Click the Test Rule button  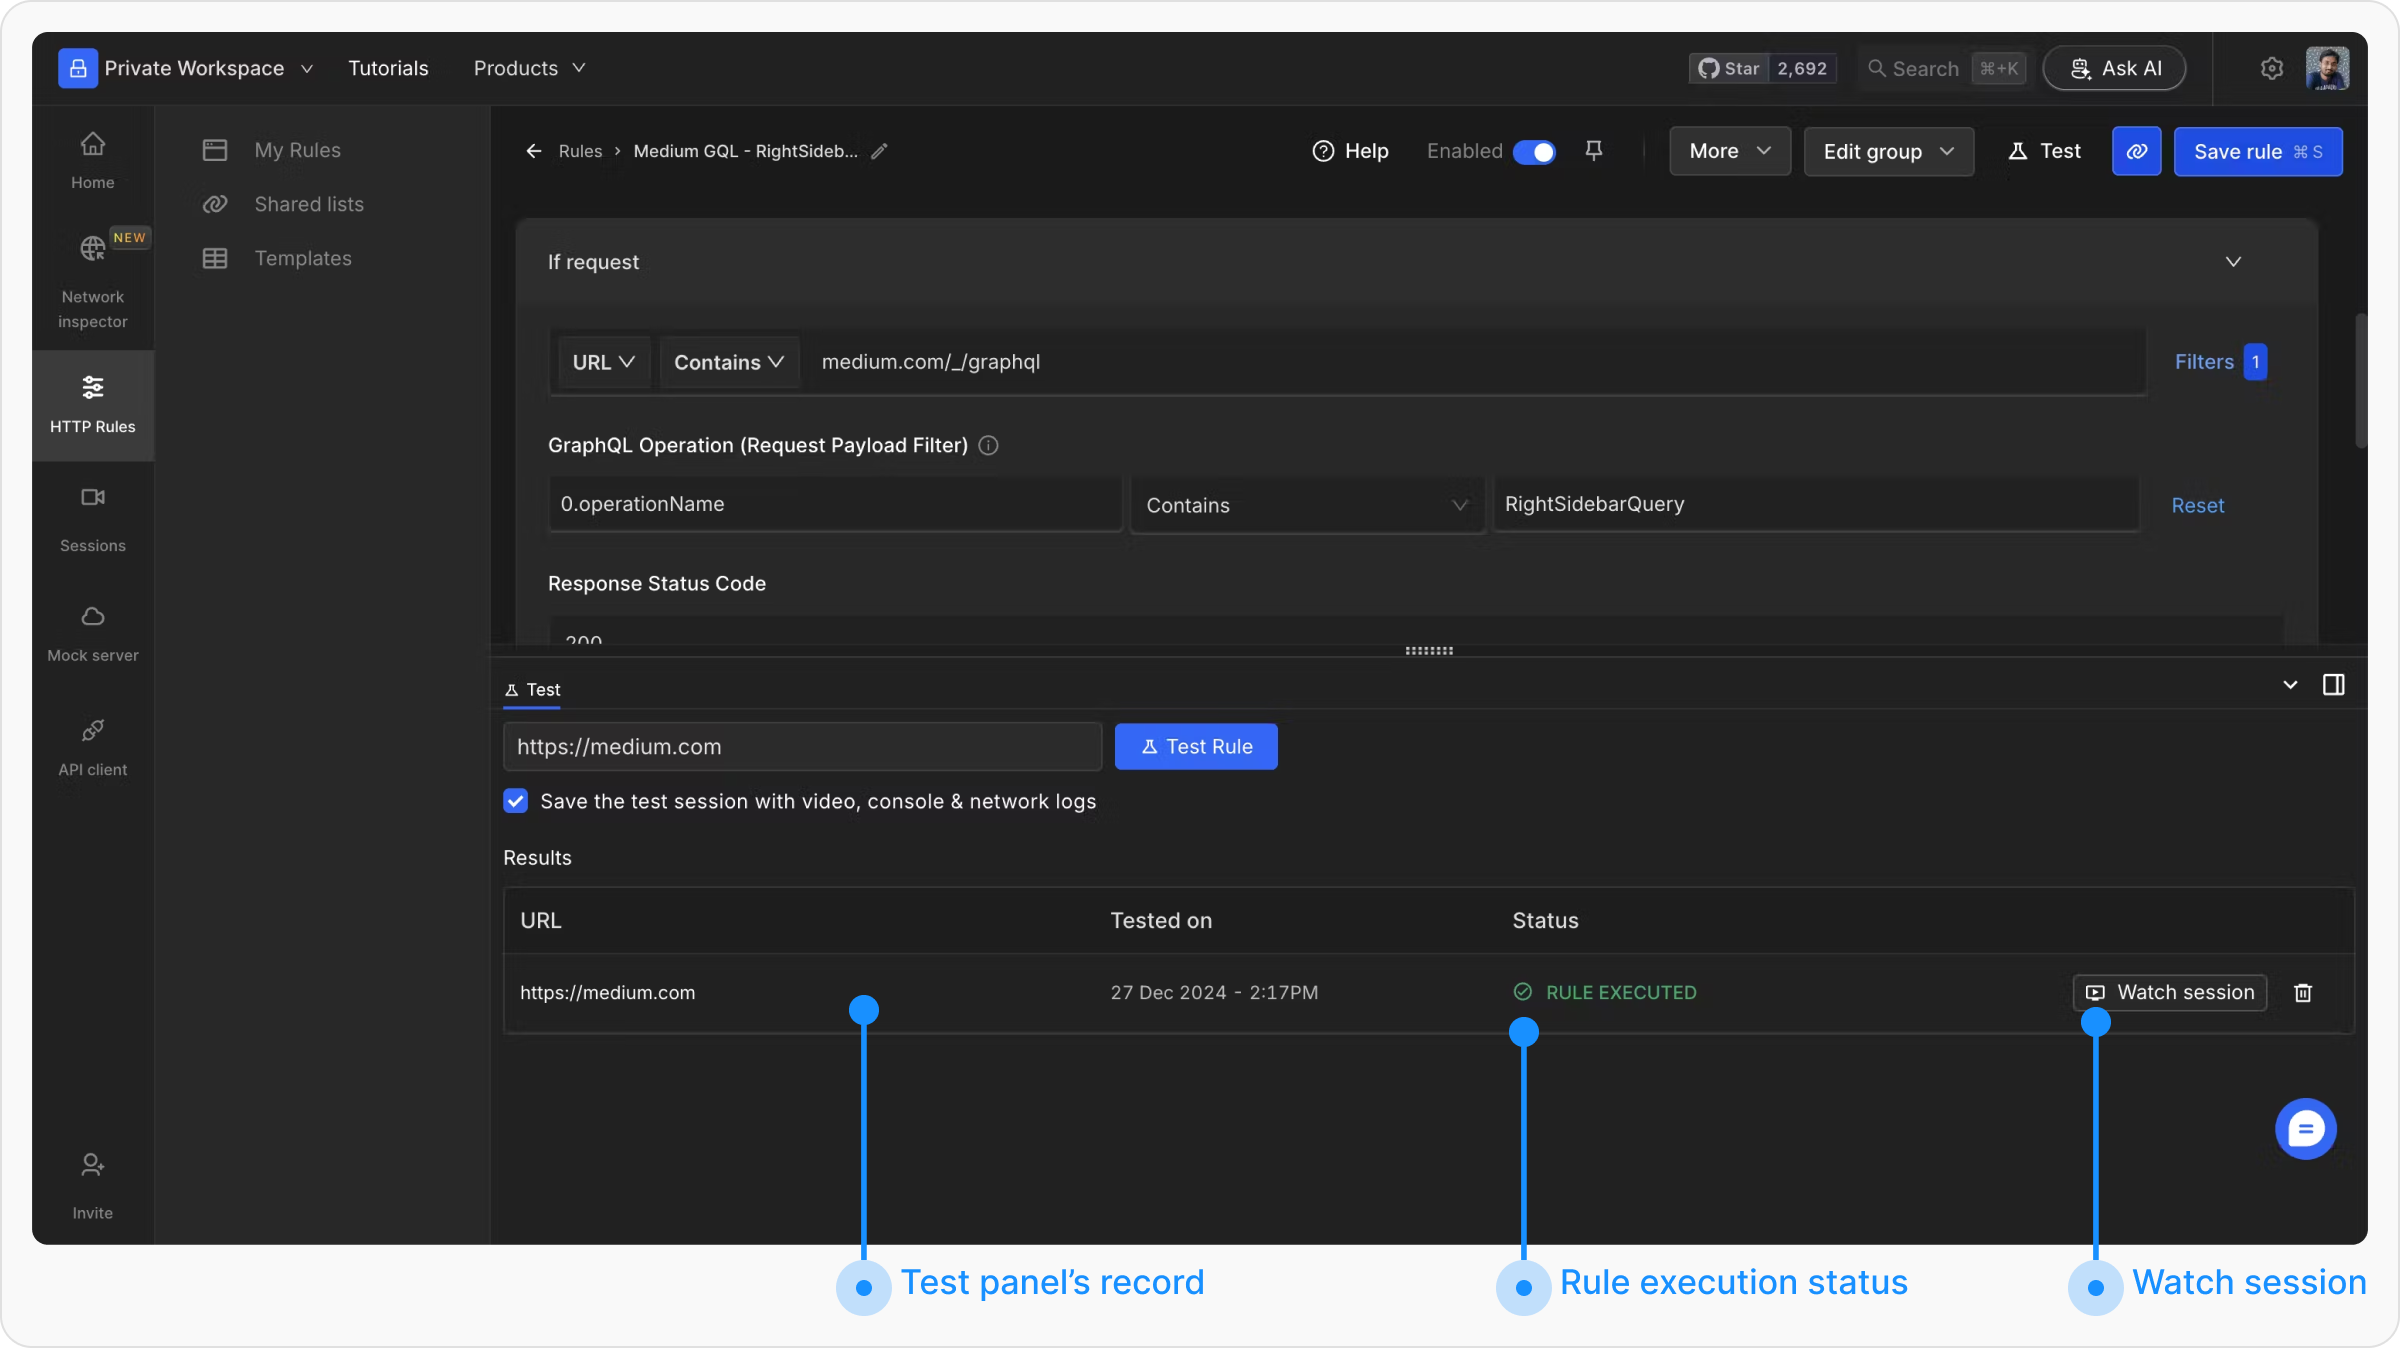tap(1196, 747)
